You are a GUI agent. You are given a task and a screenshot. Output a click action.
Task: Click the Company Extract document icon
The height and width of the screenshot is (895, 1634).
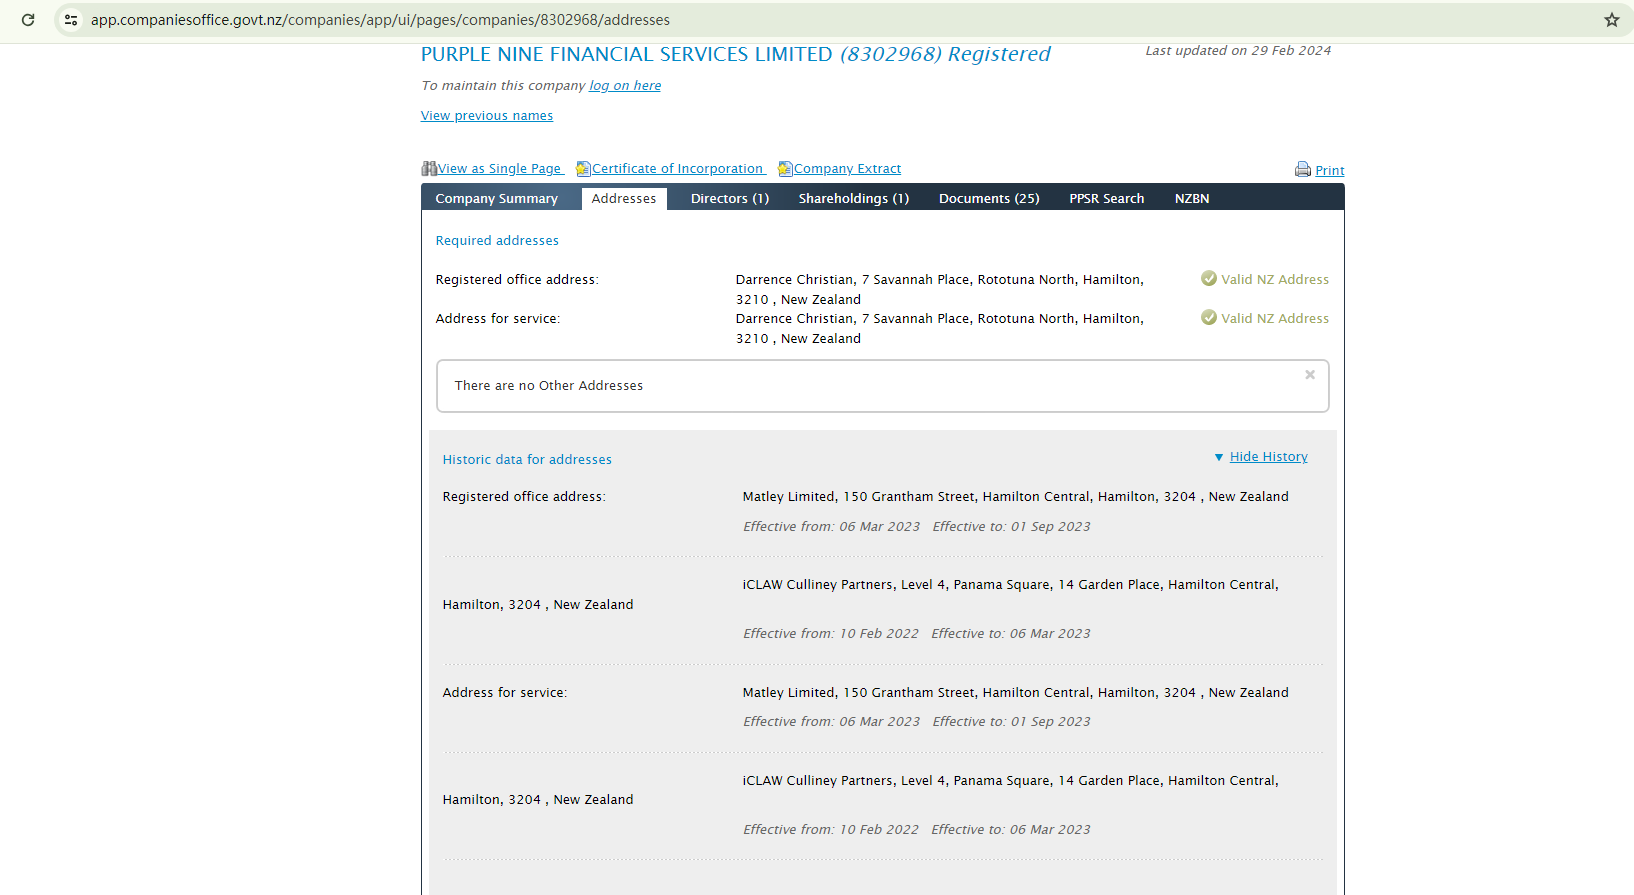coord(785,169)
